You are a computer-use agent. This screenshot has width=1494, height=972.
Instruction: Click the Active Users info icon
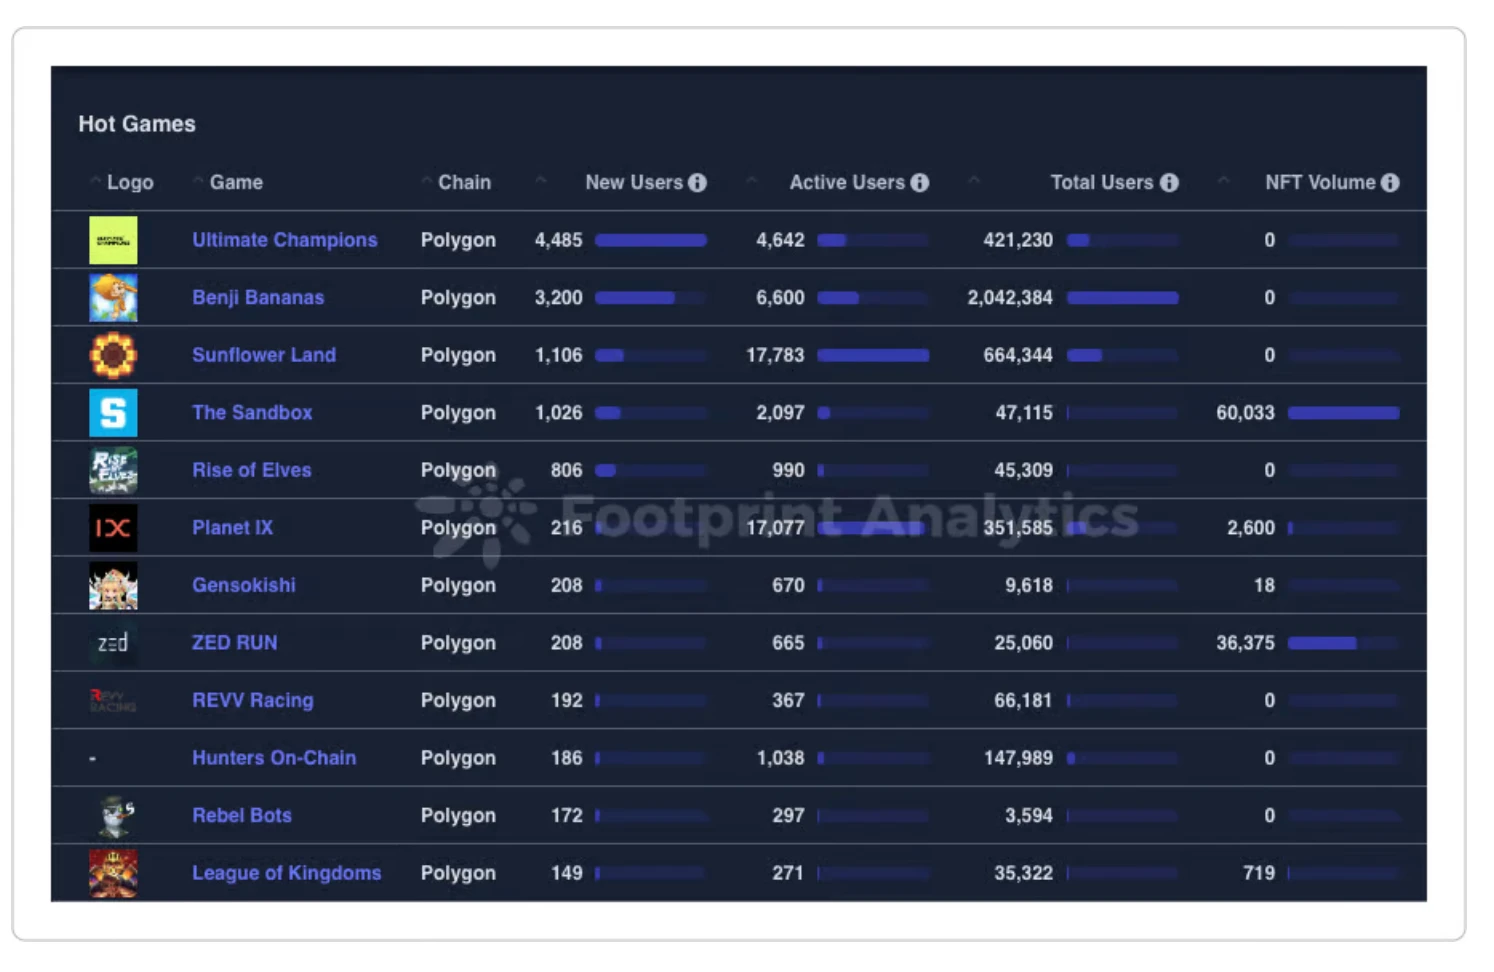(x=919, y=183)
